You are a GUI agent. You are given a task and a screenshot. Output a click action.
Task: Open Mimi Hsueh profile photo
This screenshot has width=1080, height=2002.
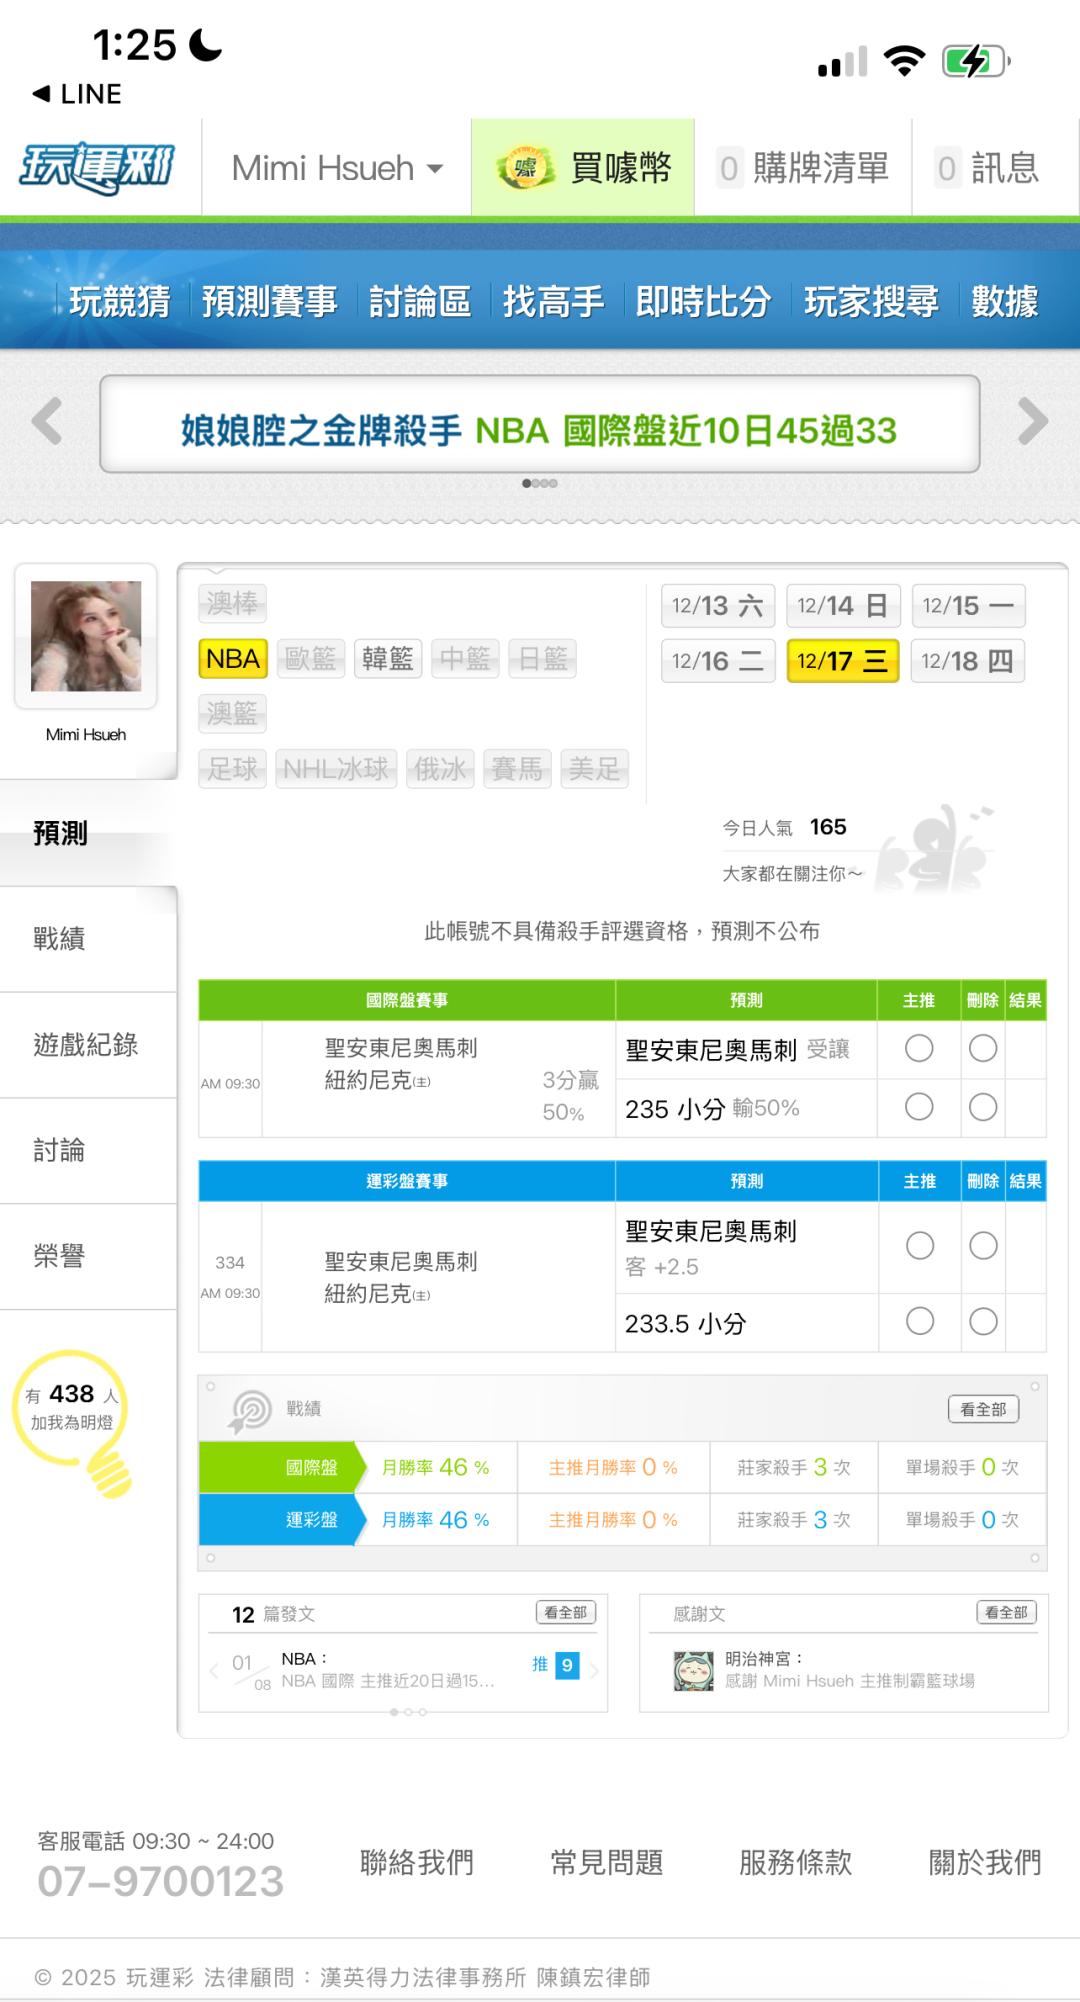[x=86, y=636]
